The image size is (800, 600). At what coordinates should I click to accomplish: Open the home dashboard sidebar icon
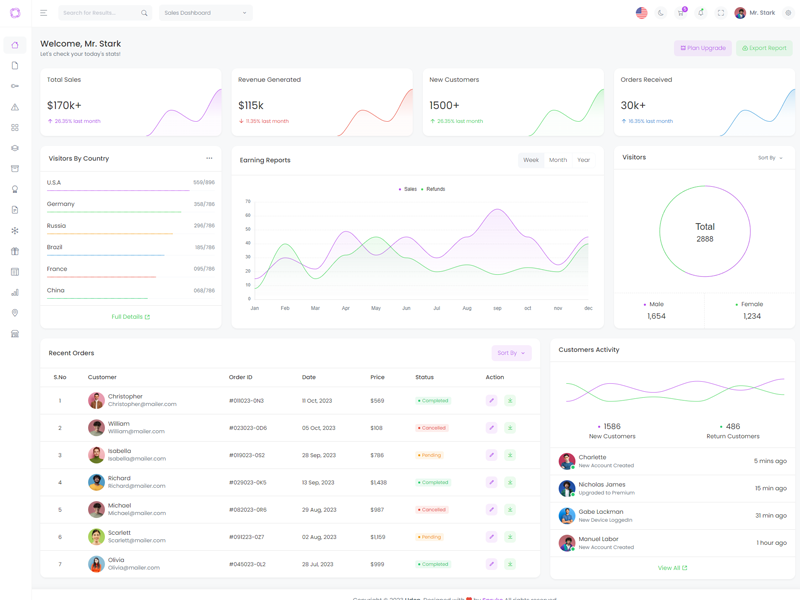tap(15, 45)
